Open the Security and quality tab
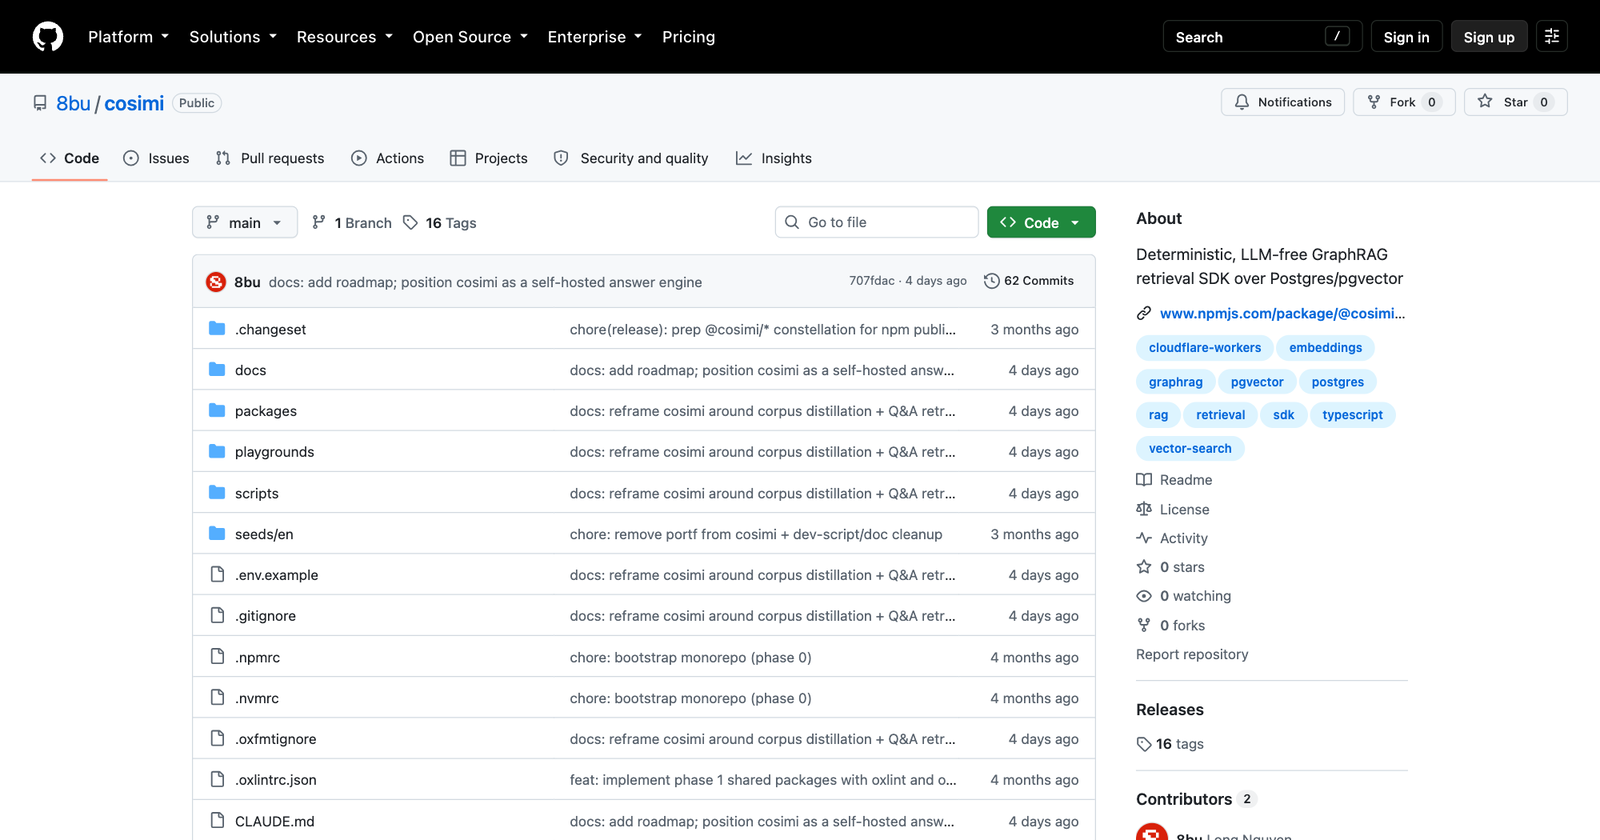 pos(631,158)
